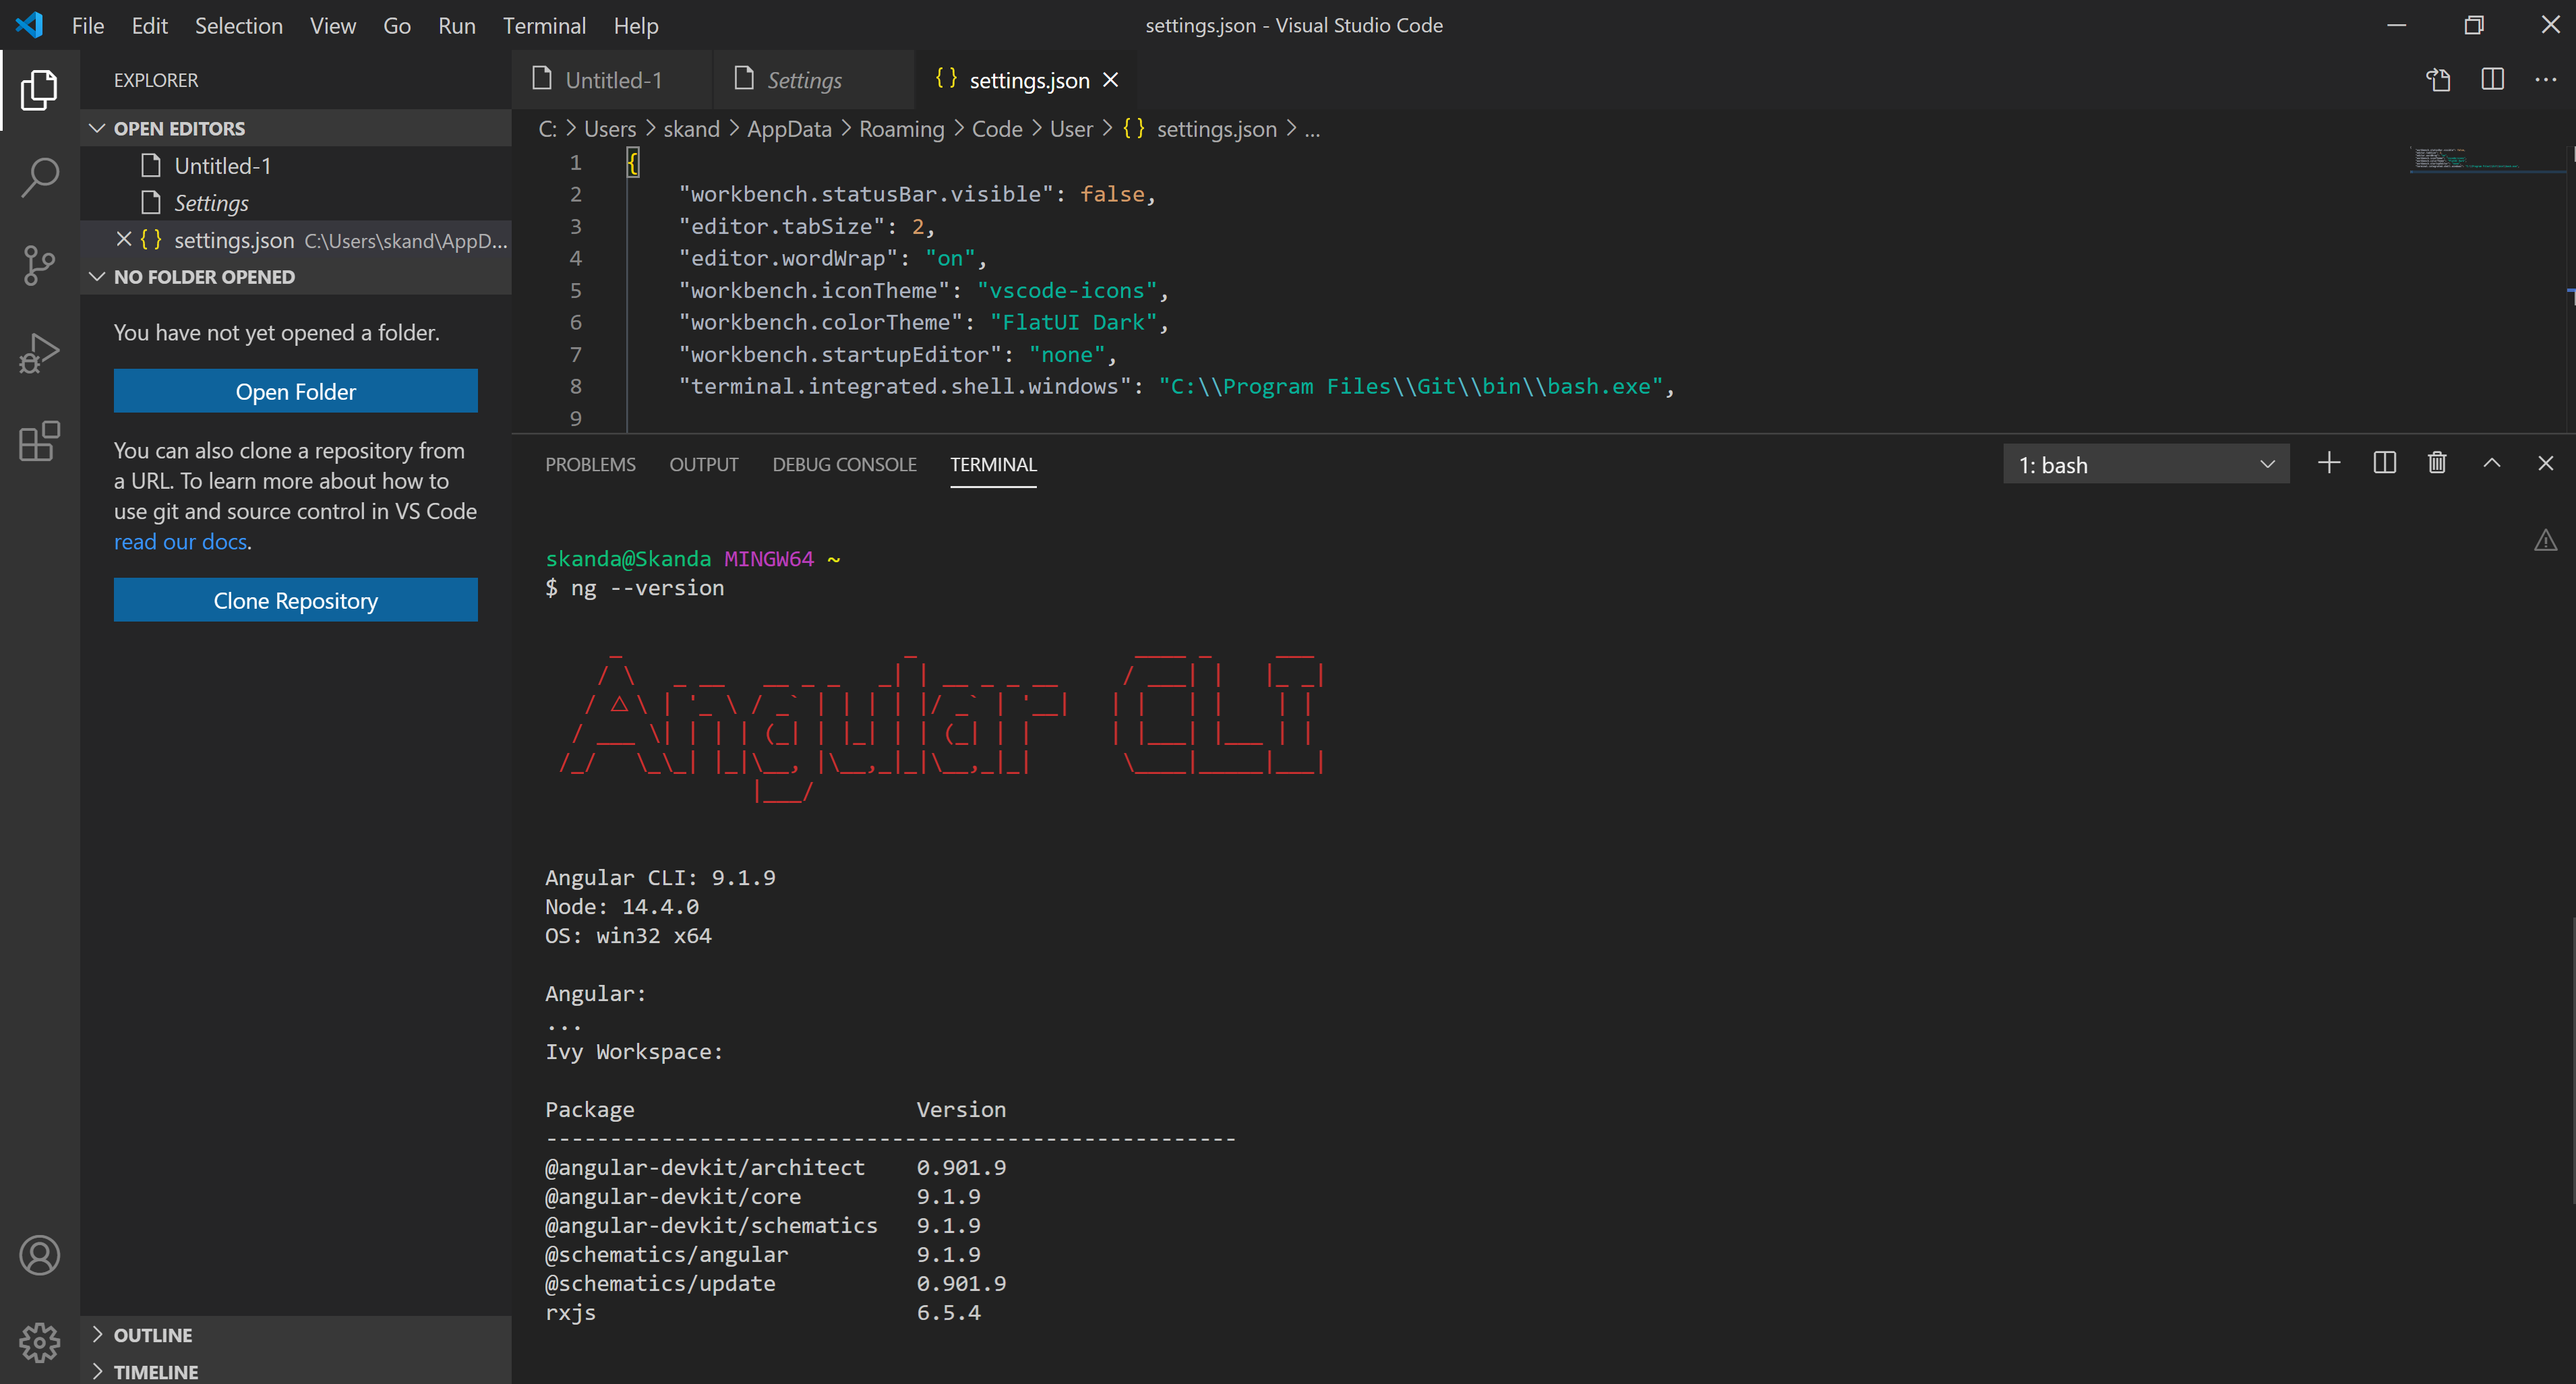The width and height of the screenshot is (2576, 1384).
Task: Kill the terminal with trash icon
Action: 2437,463
